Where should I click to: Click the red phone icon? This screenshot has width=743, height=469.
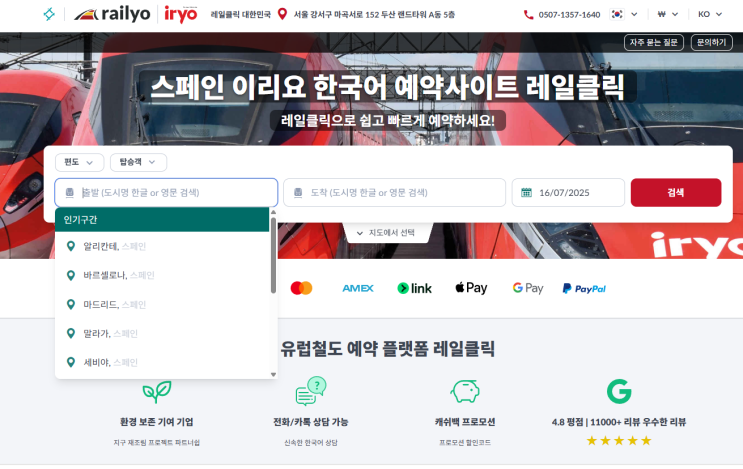coord(528,15)
